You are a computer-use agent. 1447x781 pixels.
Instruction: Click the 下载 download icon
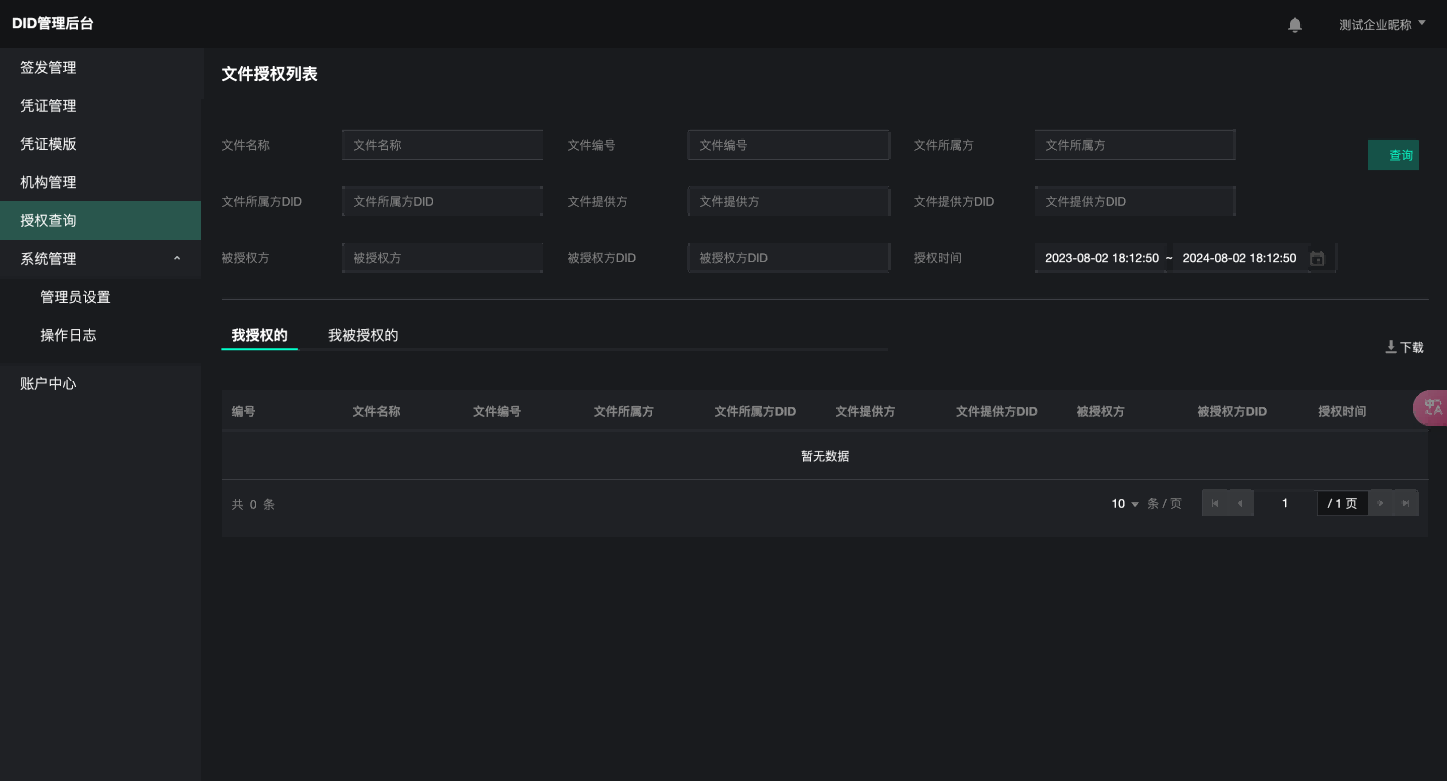tap(1390, 347)
